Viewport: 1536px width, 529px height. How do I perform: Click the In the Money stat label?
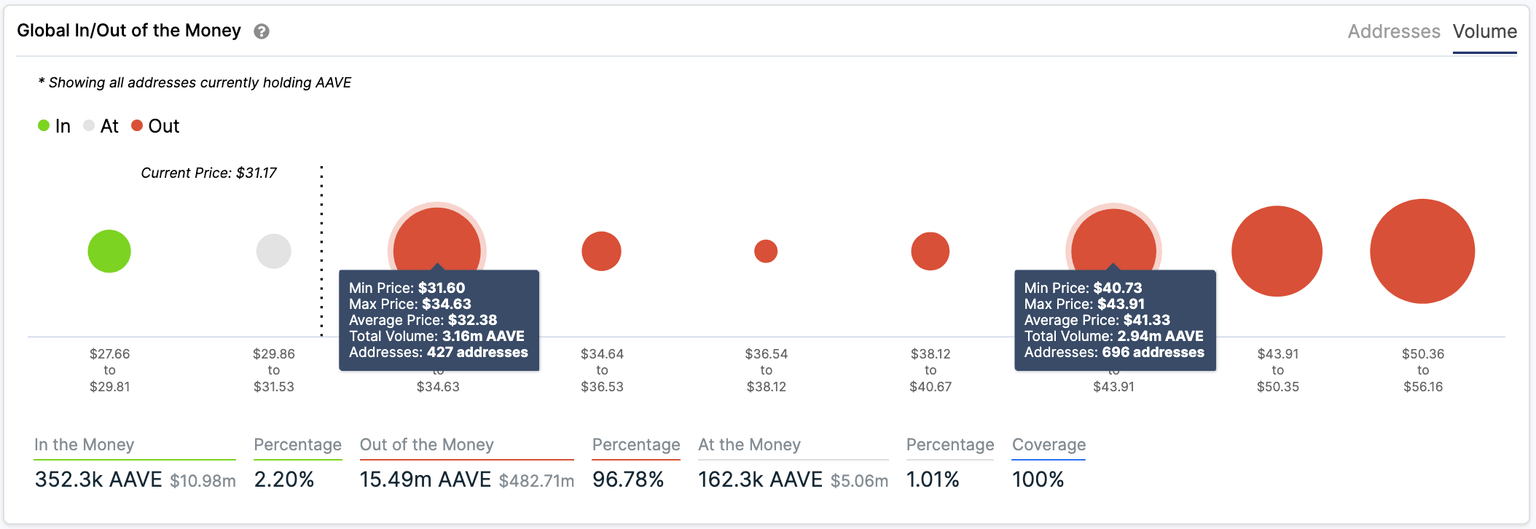tap(84, 445)
